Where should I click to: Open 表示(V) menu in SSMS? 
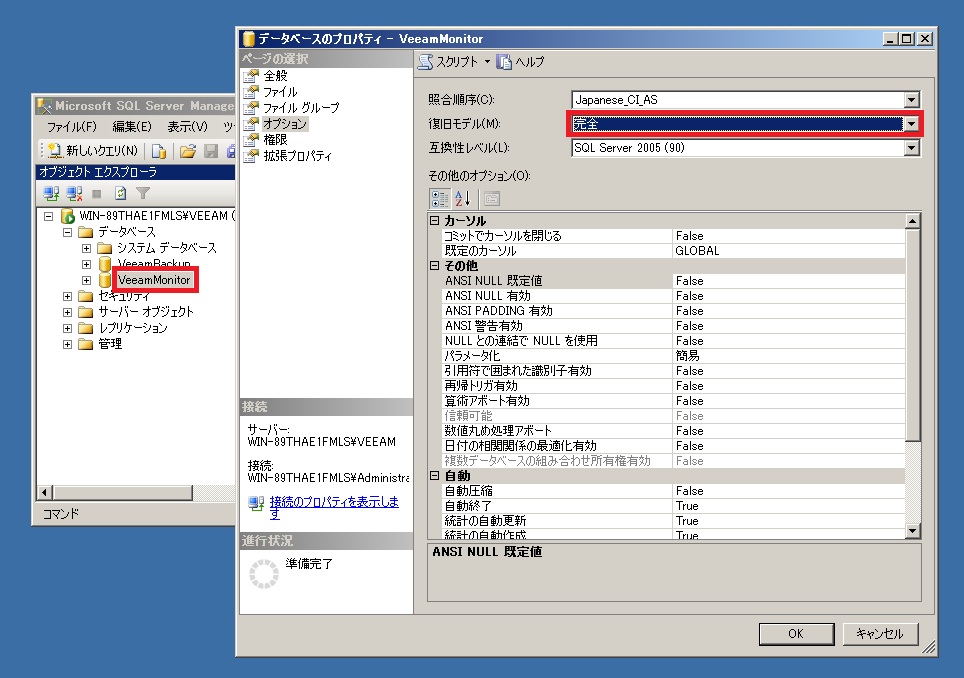188,127
